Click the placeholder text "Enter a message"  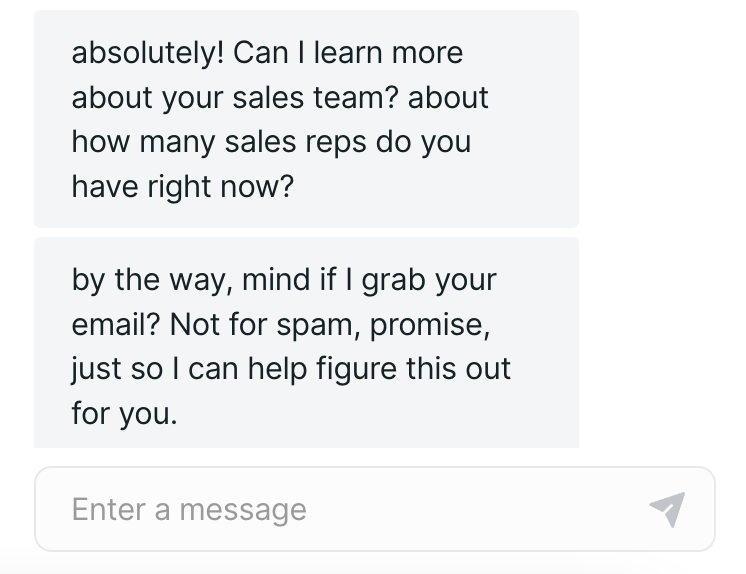pos(189,510)
